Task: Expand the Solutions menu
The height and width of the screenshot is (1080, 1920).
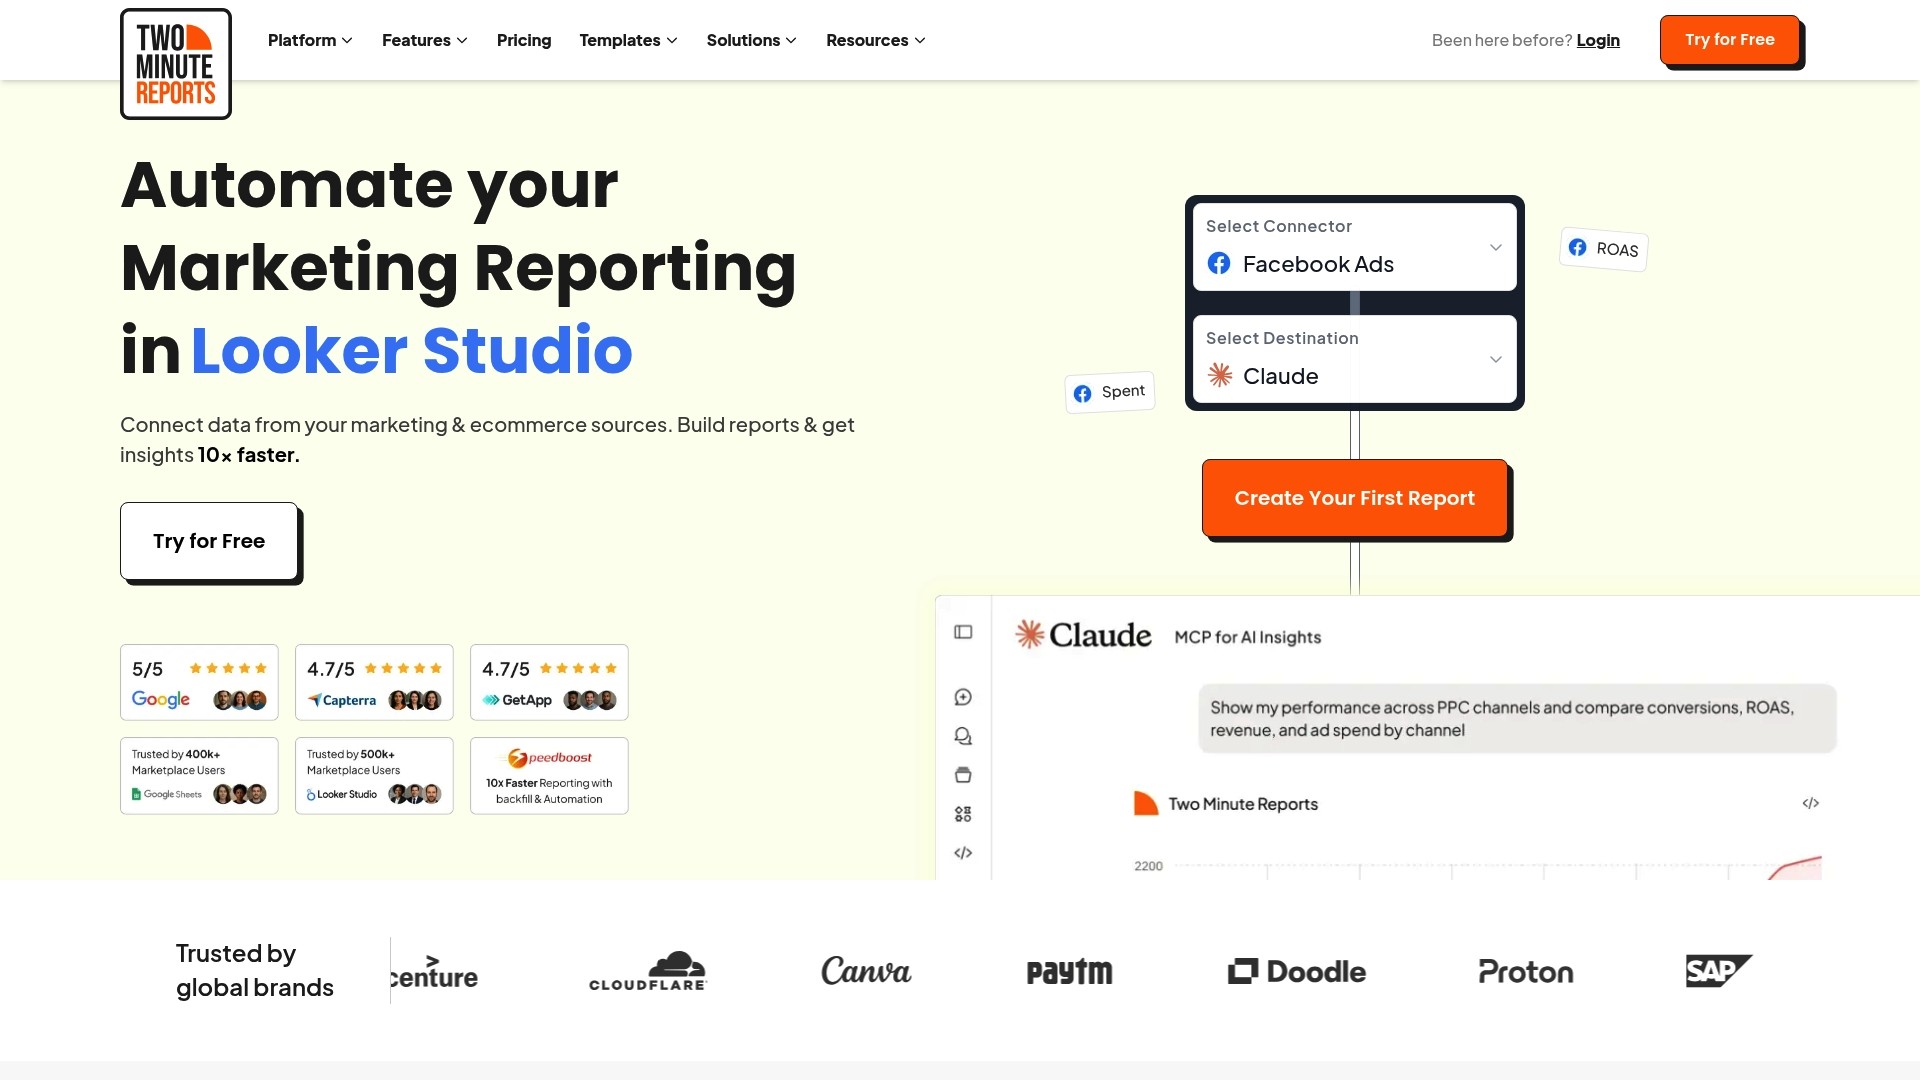Action: [751, 40]
